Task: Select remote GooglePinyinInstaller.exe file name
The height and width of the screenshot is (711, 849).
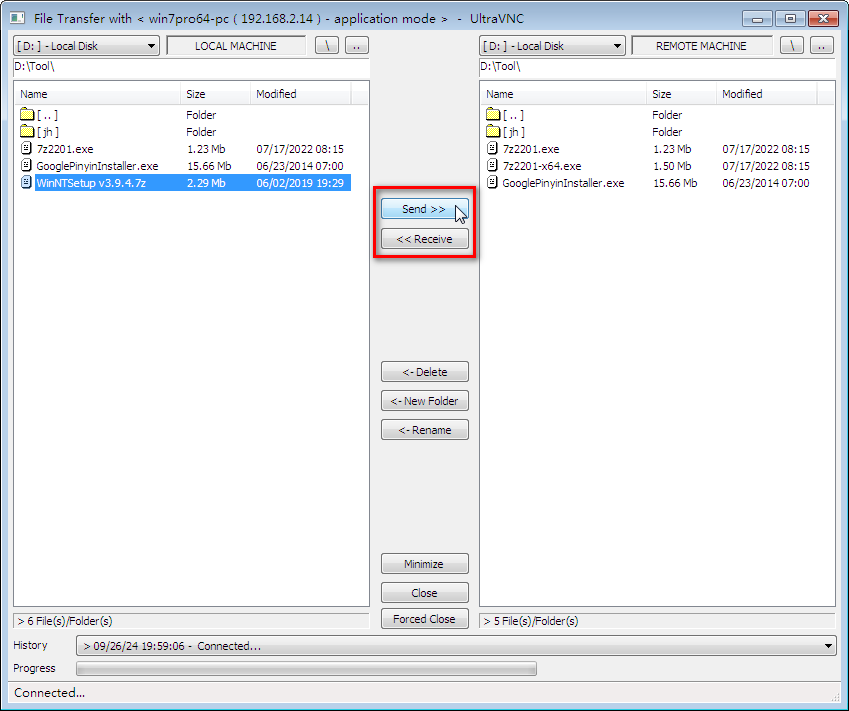Action: pyautogui.click(x=563, y=183)
